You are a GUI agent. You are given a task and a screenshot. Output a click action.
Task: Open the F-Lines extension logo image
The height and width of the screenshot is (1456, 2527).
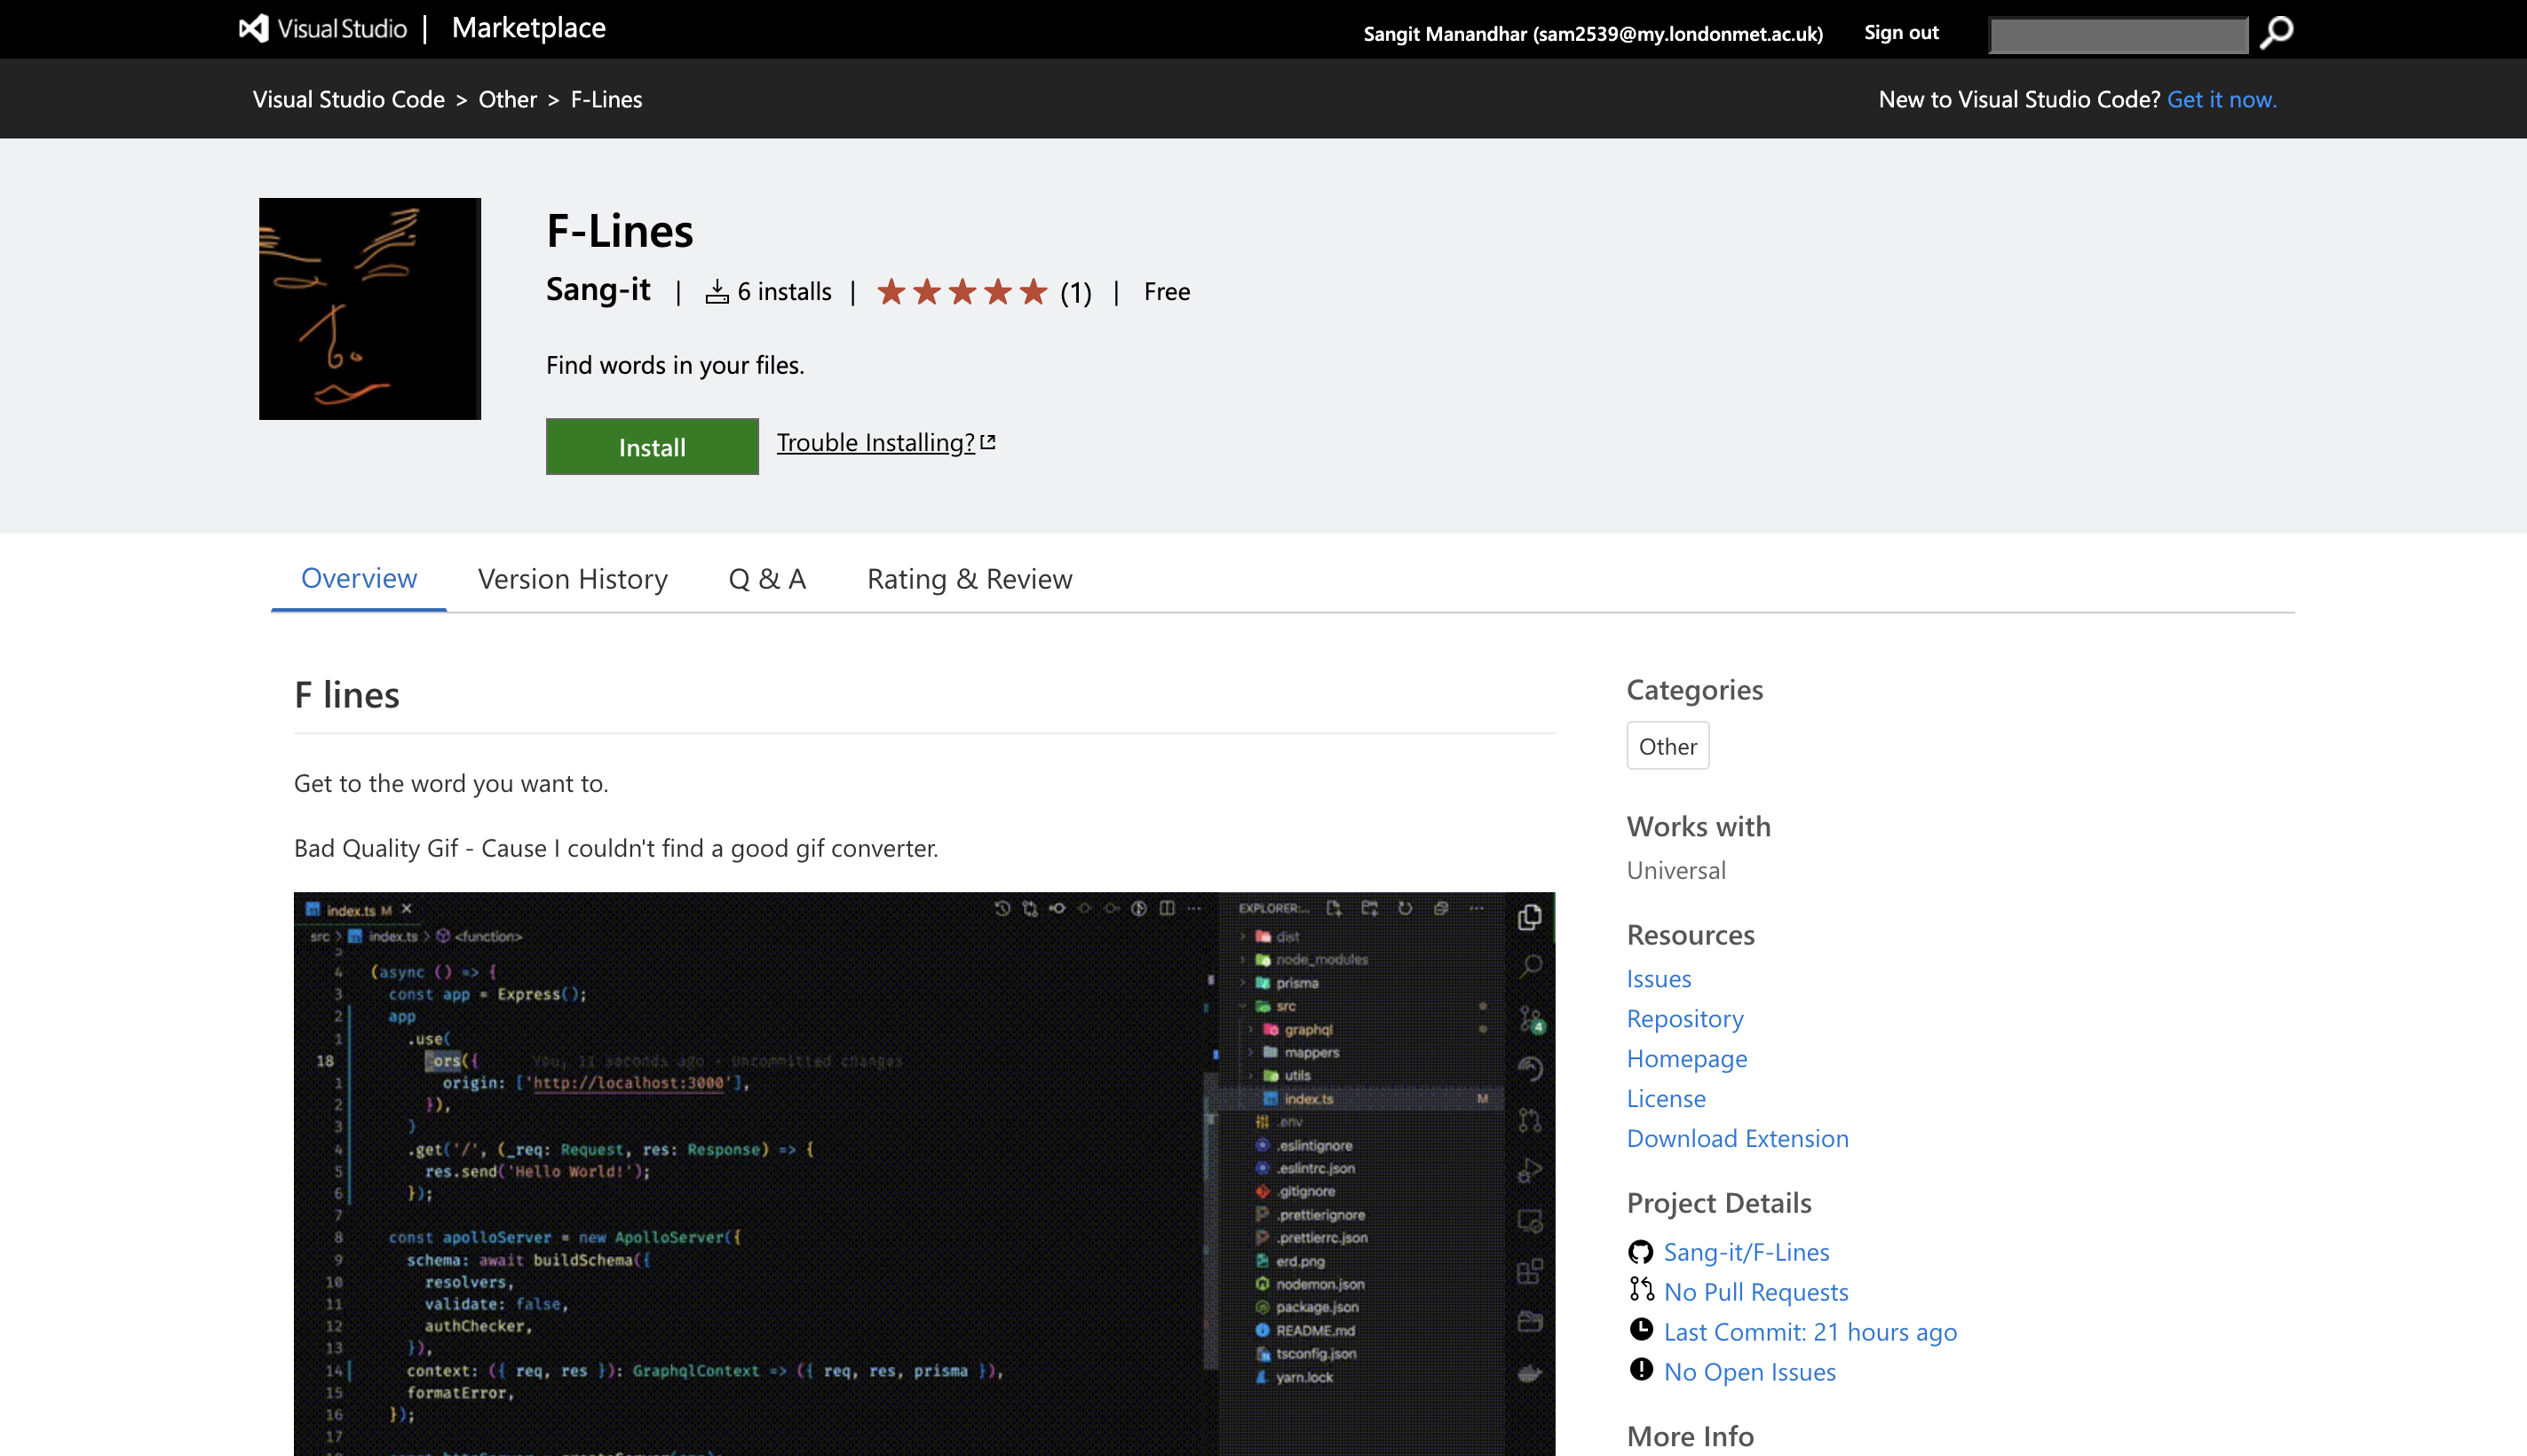pos(370,309)
